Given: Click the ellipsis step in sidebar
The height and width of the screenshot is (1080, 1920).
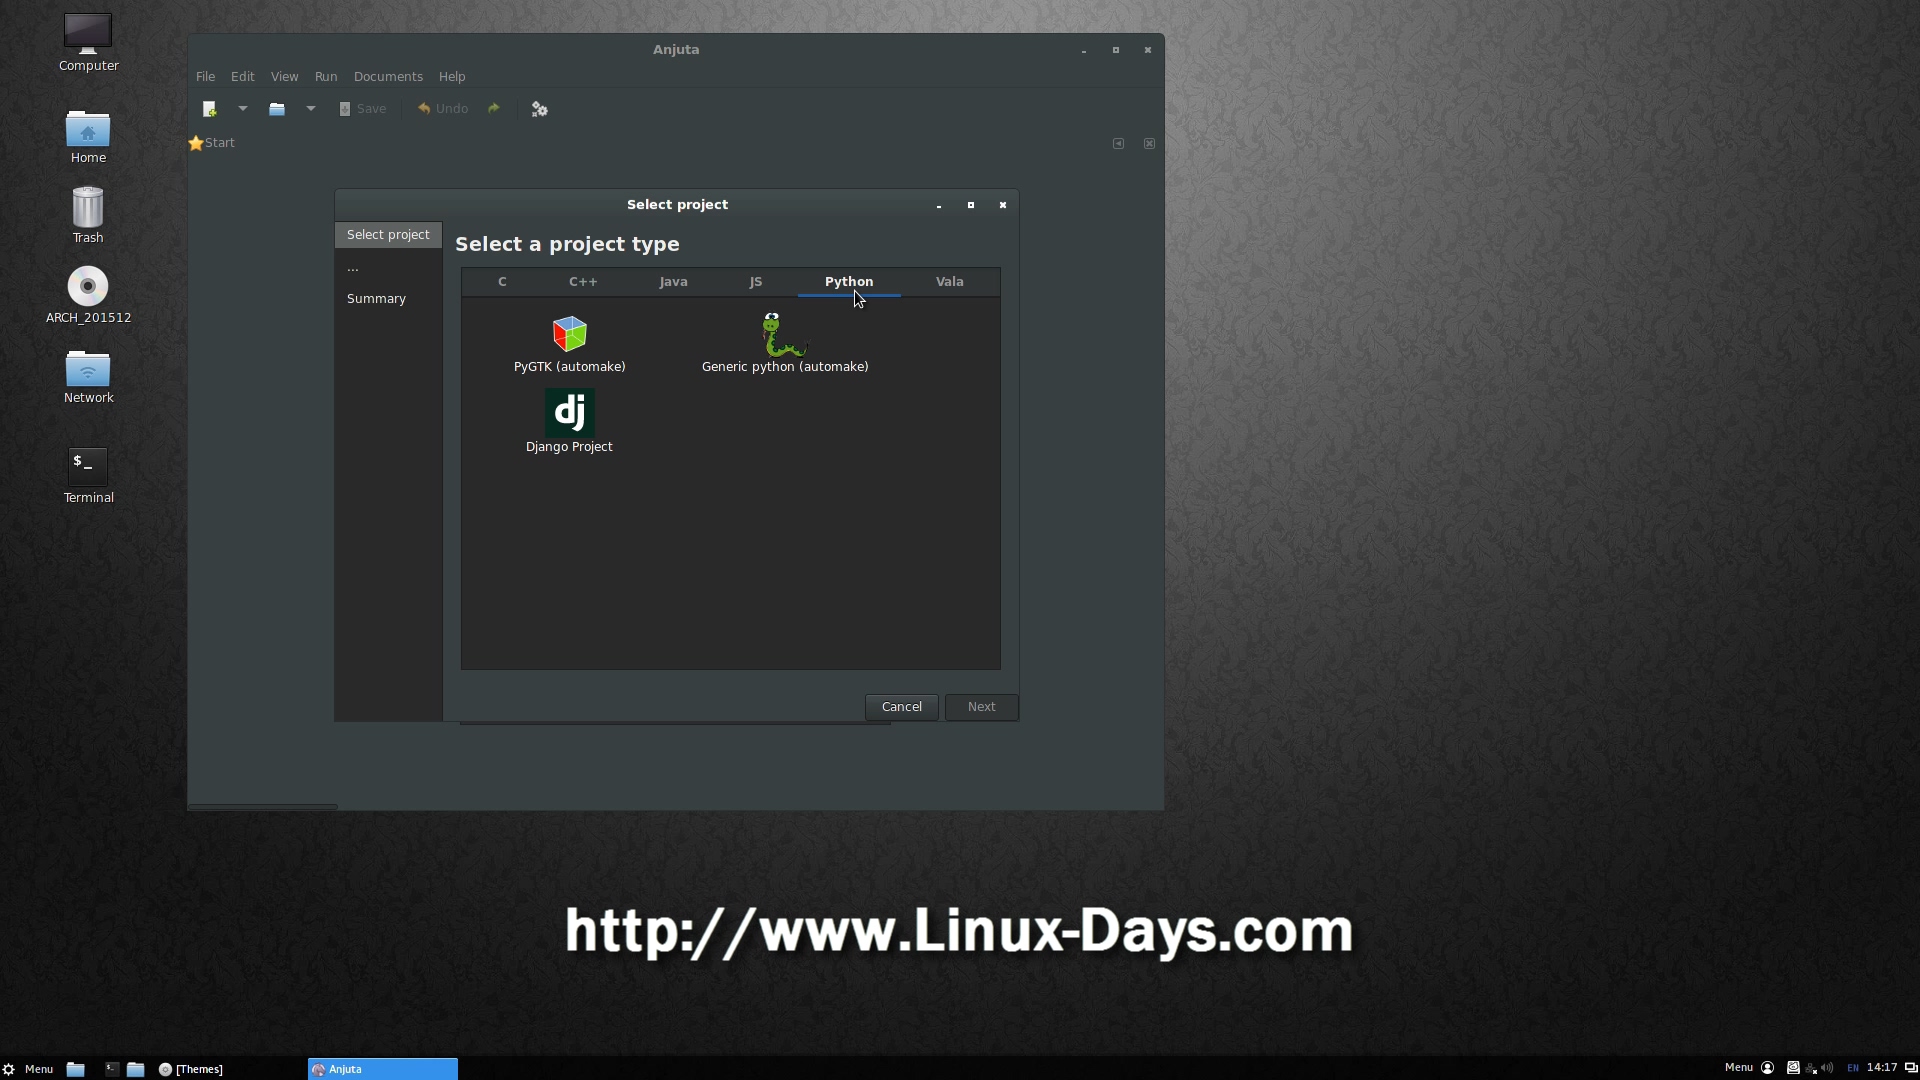Looking at the screenshot, I should point(353,268).
